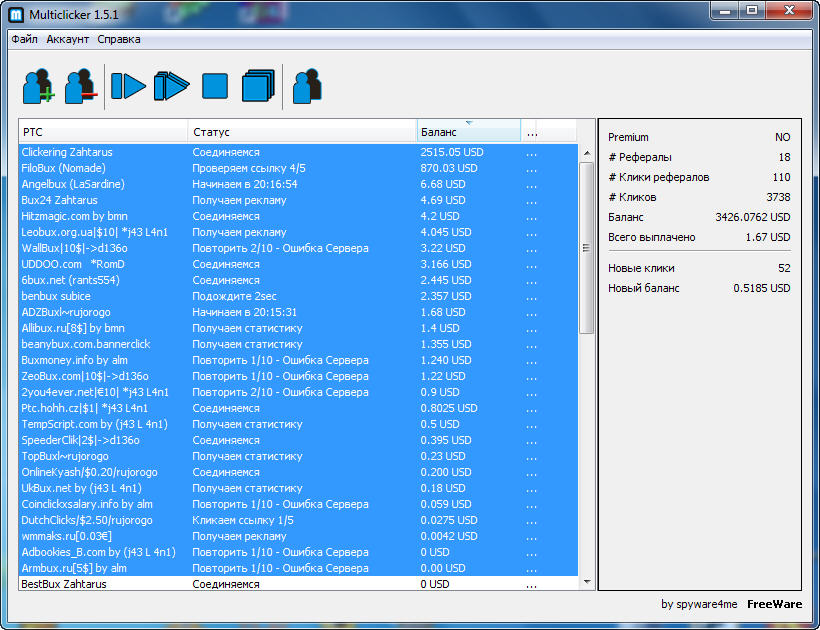Viewport: 820px width, 630px height.
Task: Select the UDDOO.com *RomD row
Action: click(299, 264)
